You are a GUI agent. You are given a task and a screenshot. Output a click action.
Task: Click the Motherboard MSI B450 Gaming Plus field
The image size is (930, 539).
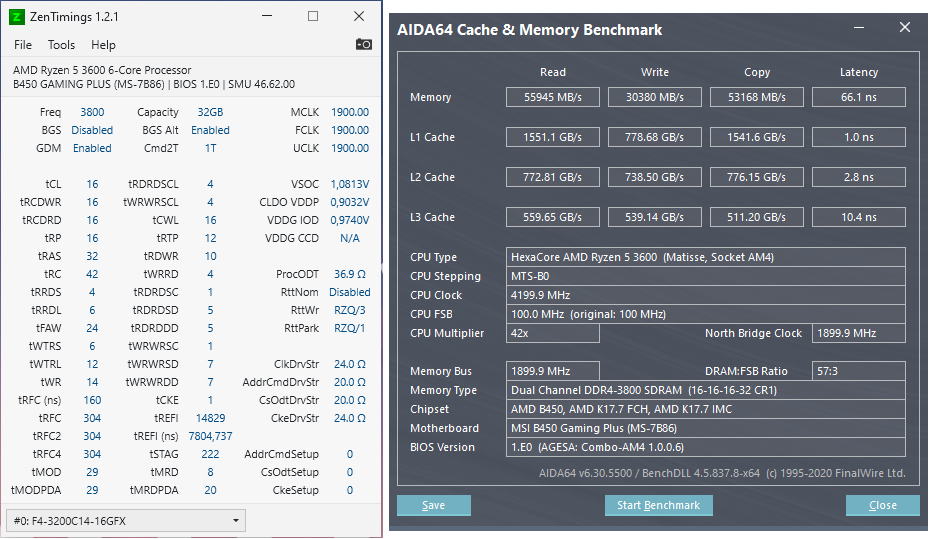(x=706, y=428)
